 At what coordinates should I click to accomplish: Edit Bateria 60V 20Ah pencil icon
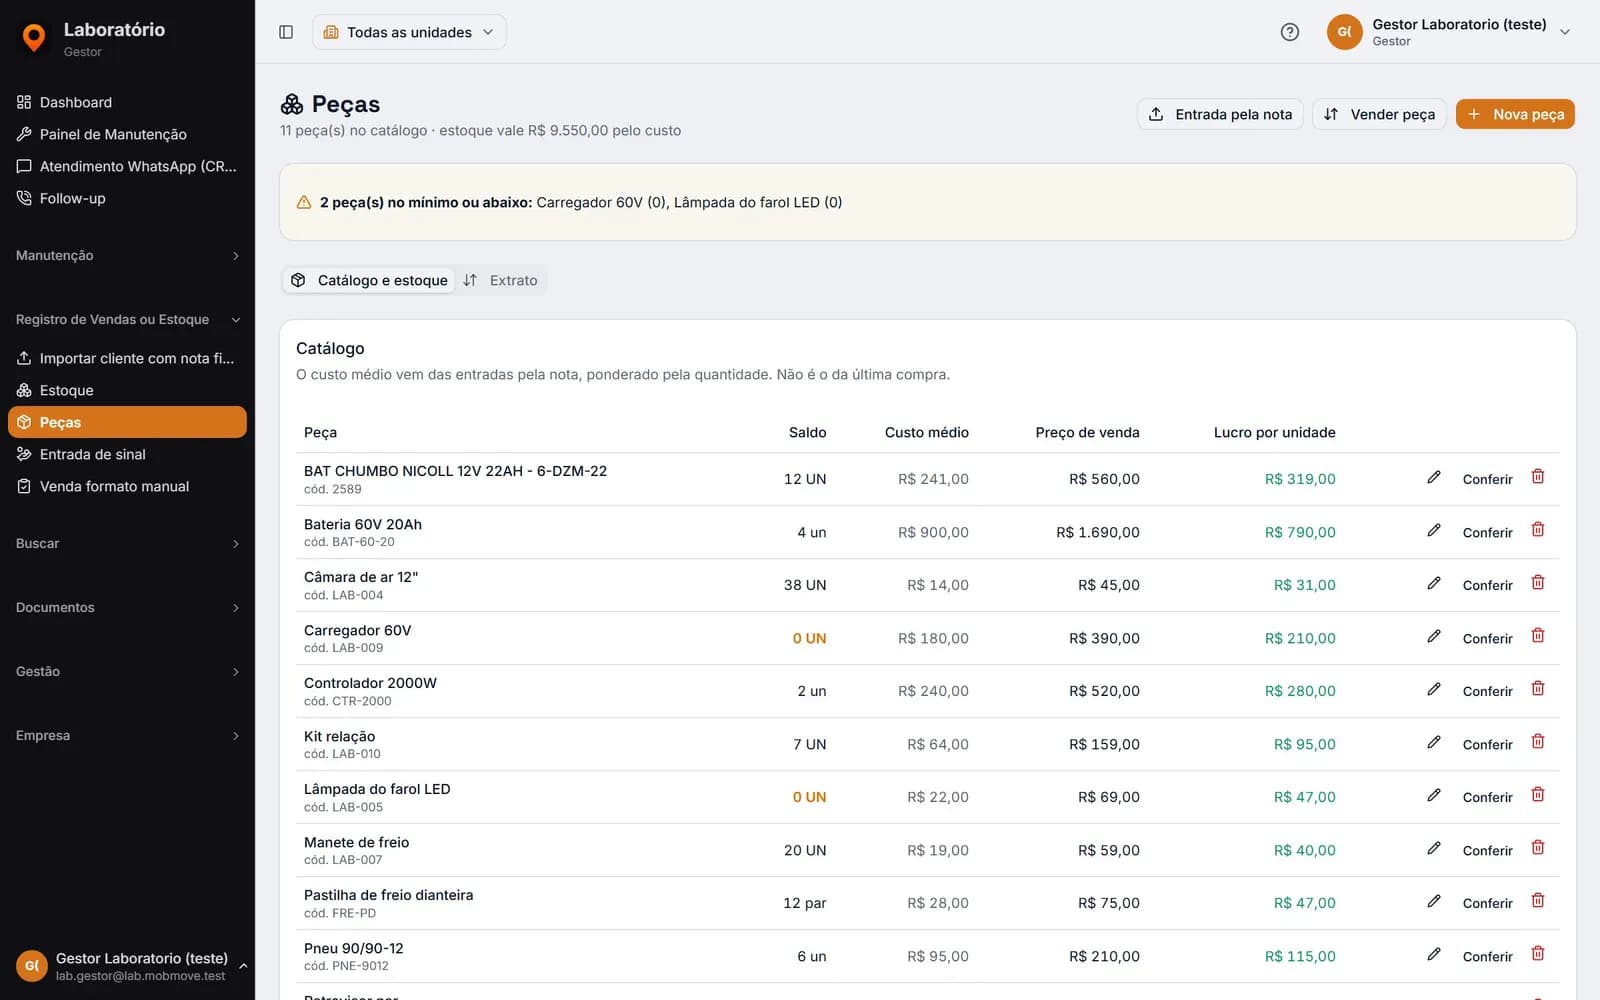[x=1434, y=531]
